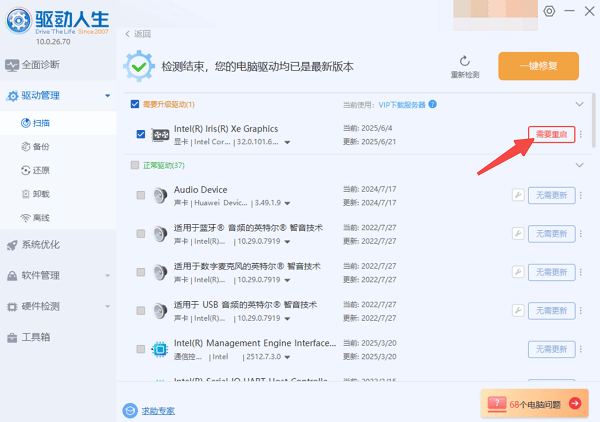Open the 扫描 scan page
This screenshot has height=422, width=600.
pos(35,123)
